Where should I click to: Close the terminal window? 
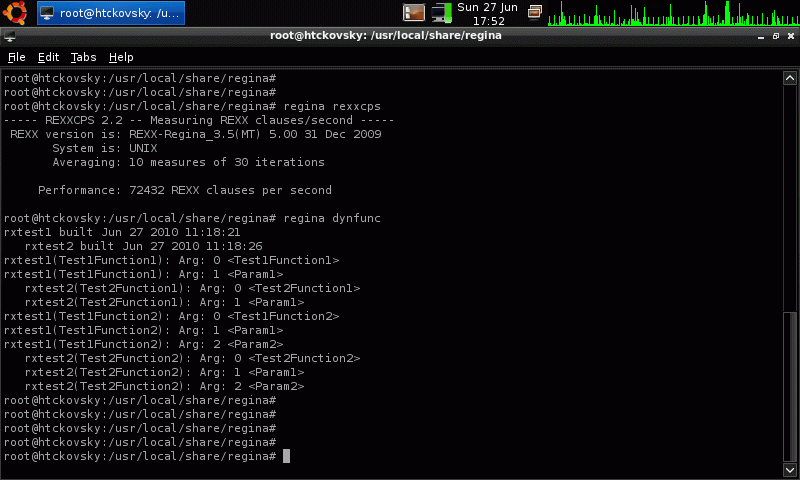(789, 36)
